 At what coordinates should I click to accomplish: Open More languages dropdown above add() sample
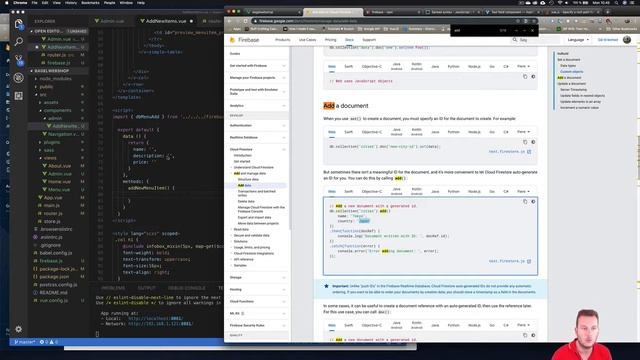pos(523,191)
